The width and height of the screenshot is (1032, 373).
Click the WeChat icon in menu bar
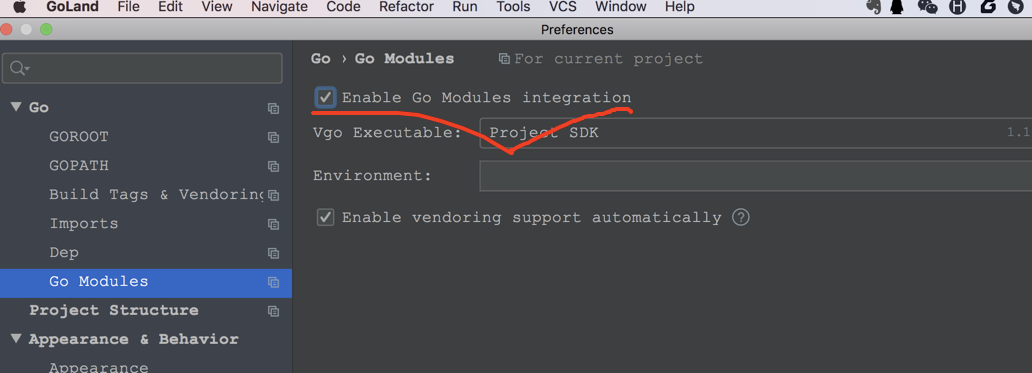point(927,7)
